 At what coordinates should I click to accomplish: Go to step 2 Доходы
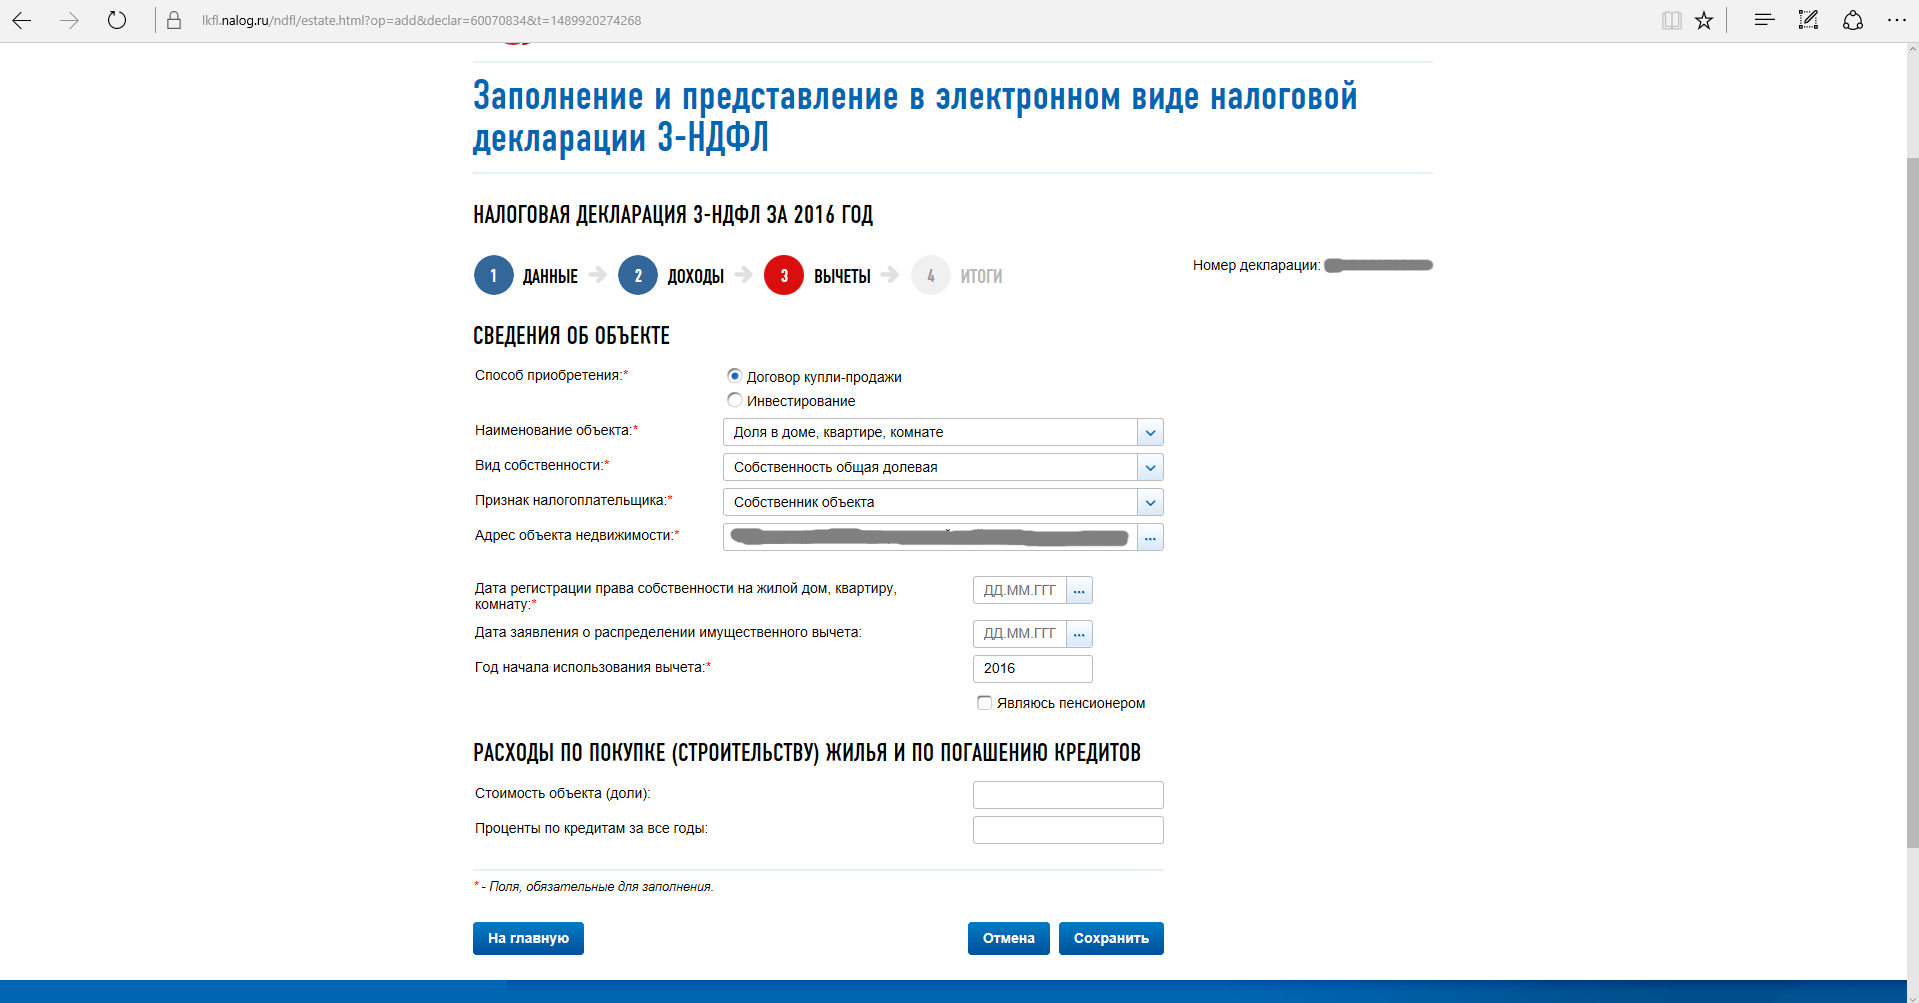671,276
